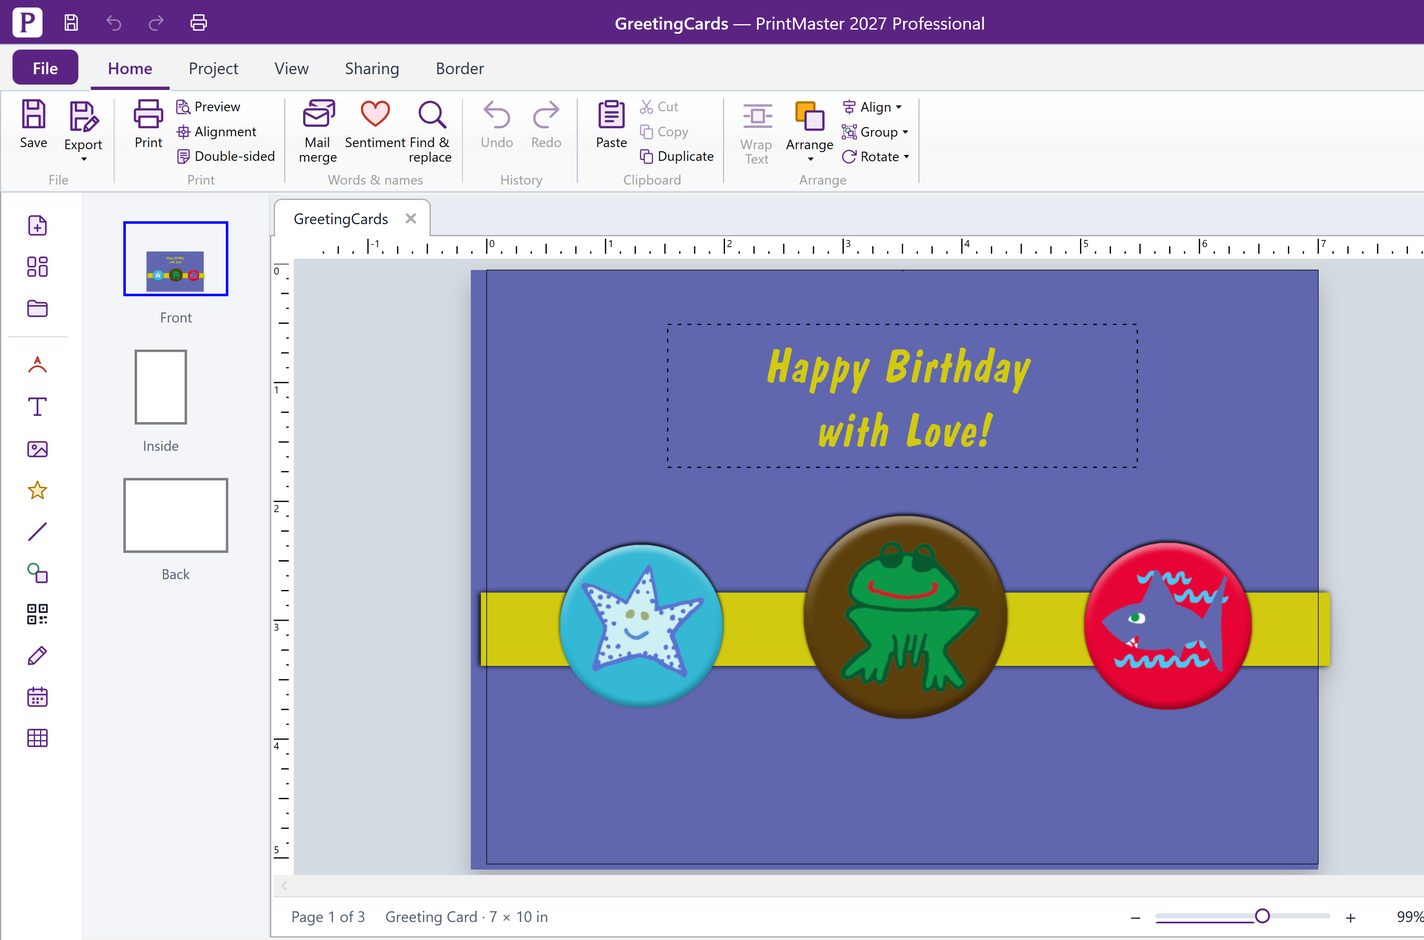The height and width of the screenshot is (940, 1424).
Task: Open the QR code tool in the sidebar
Action: click(x=37, y=614)
